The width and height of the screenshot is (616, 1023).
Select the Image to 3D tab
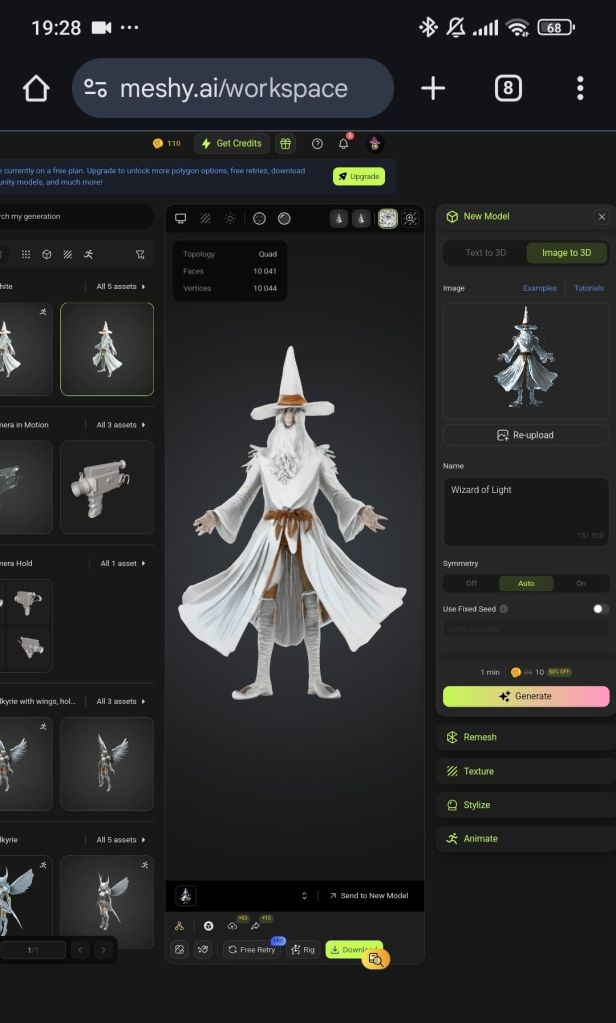567,253
